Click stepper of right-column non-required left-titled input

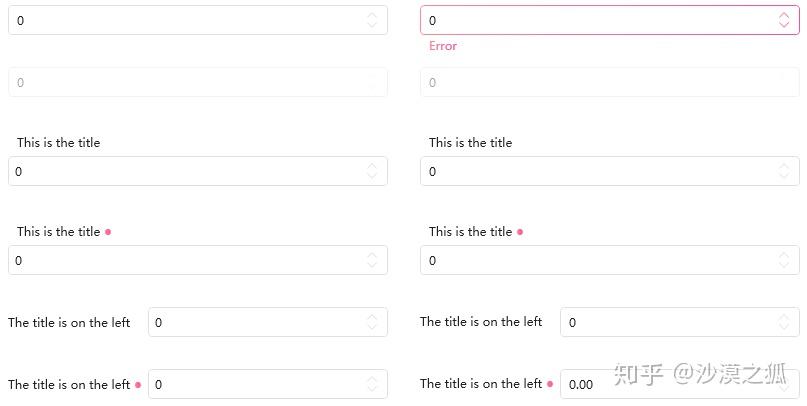click(x=784, y=322)
